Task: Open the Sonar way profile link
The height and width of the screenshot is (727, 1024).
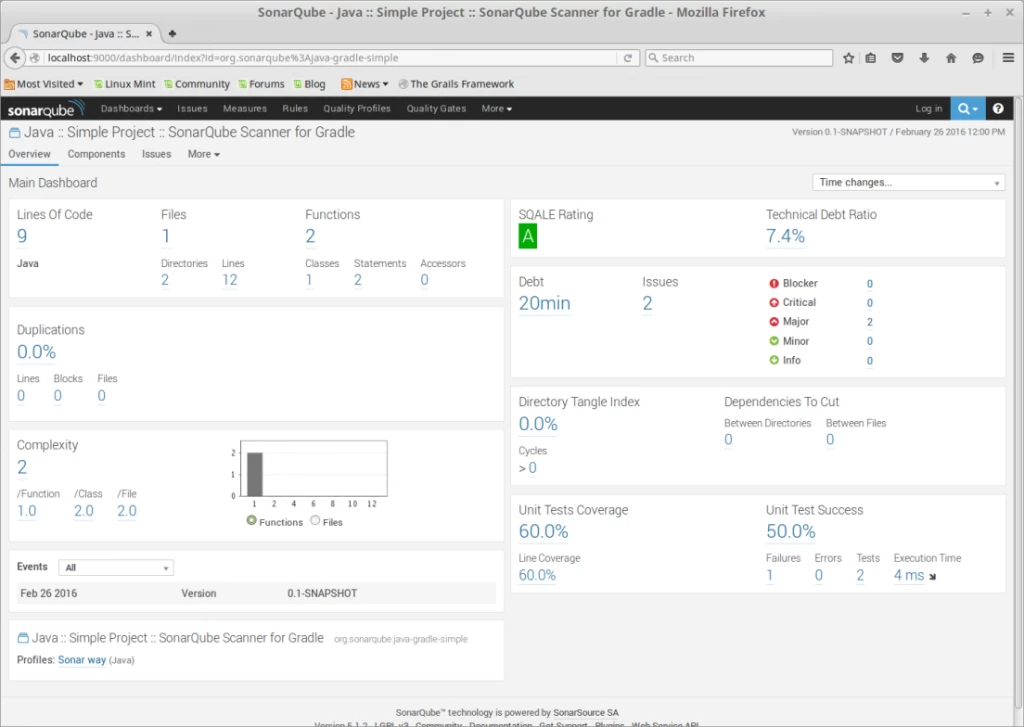Action: [82, 660]
